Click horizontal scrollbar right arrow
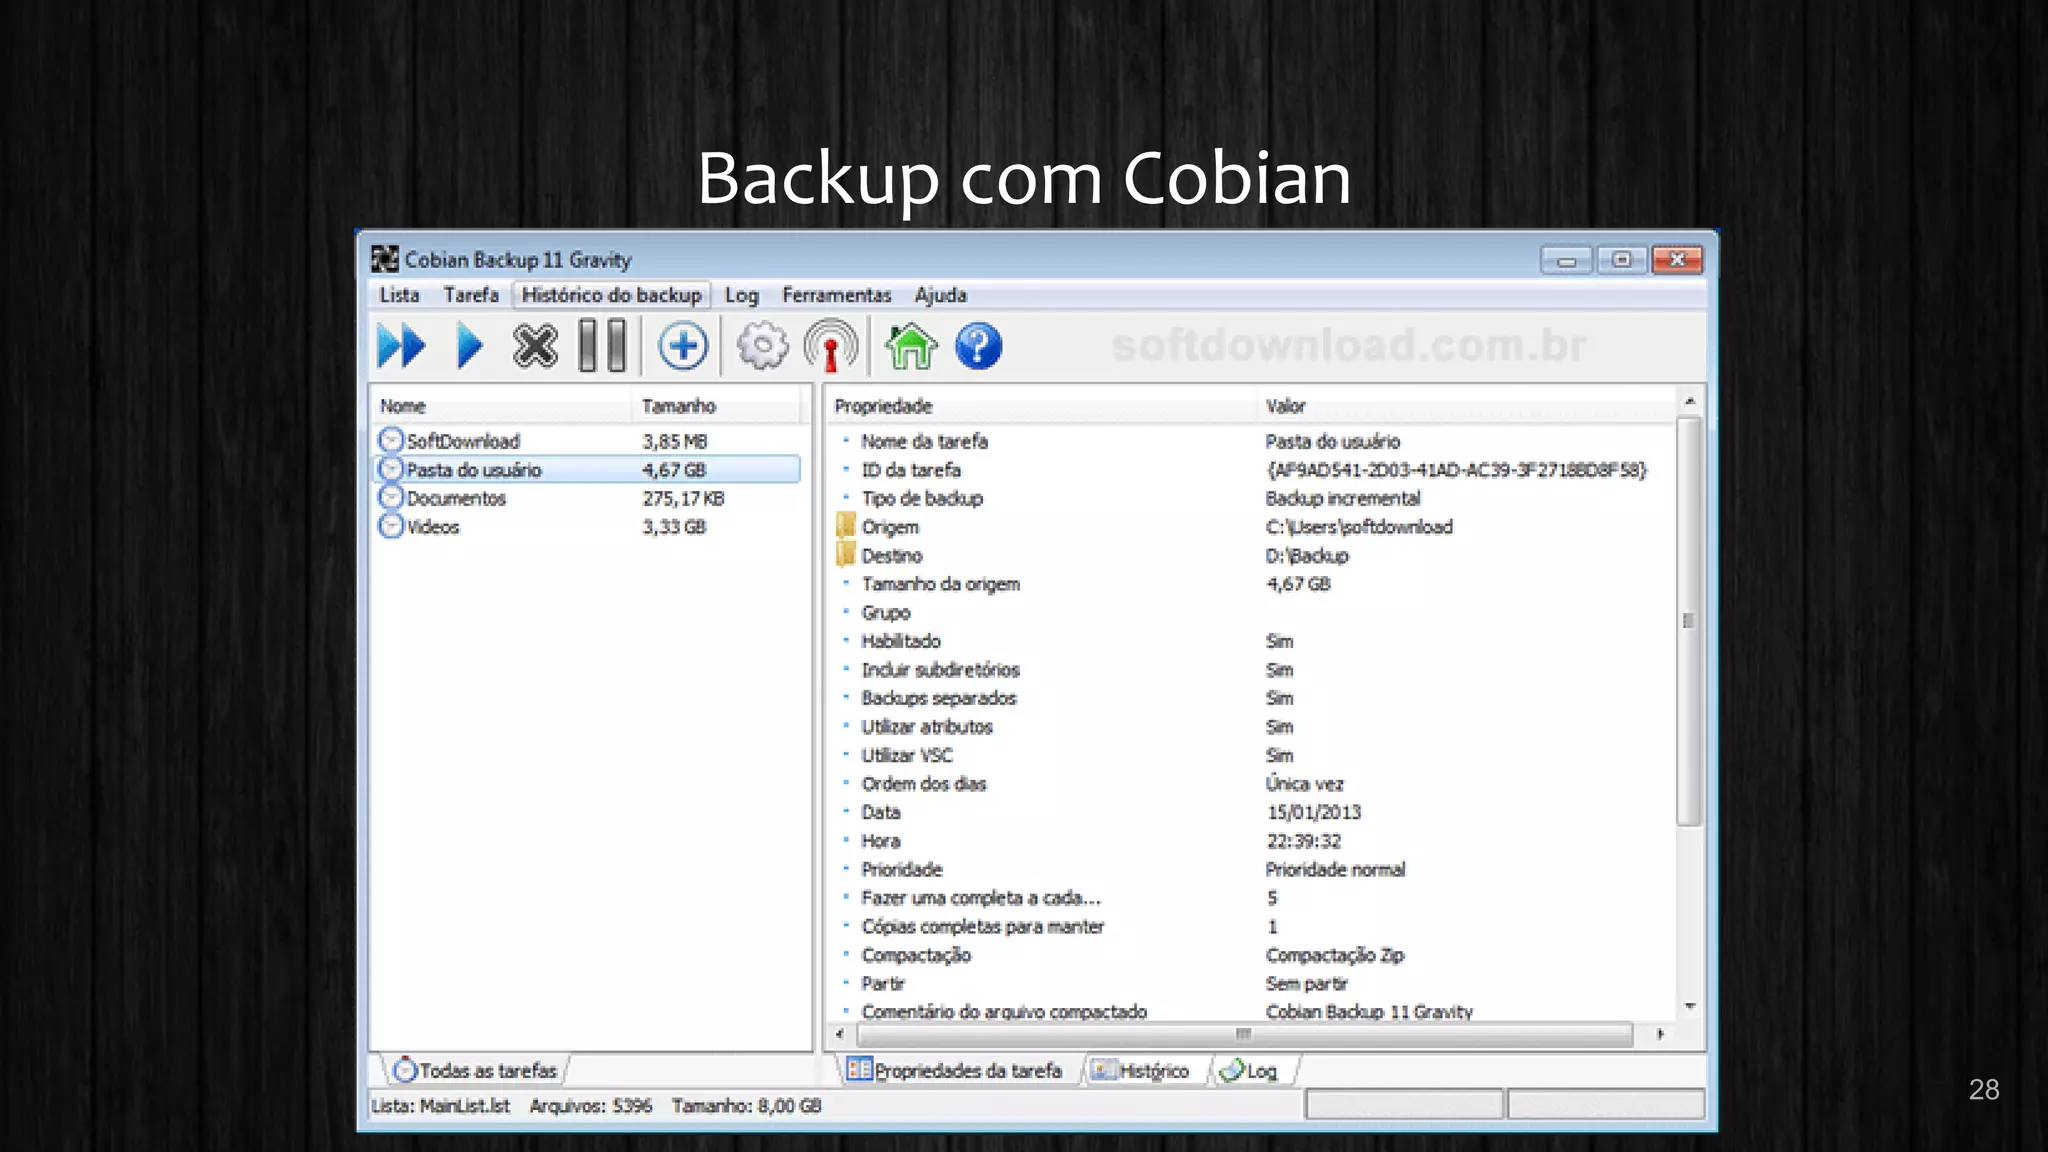This screenshot has width=2048, height=1152. (1660, 1034)
